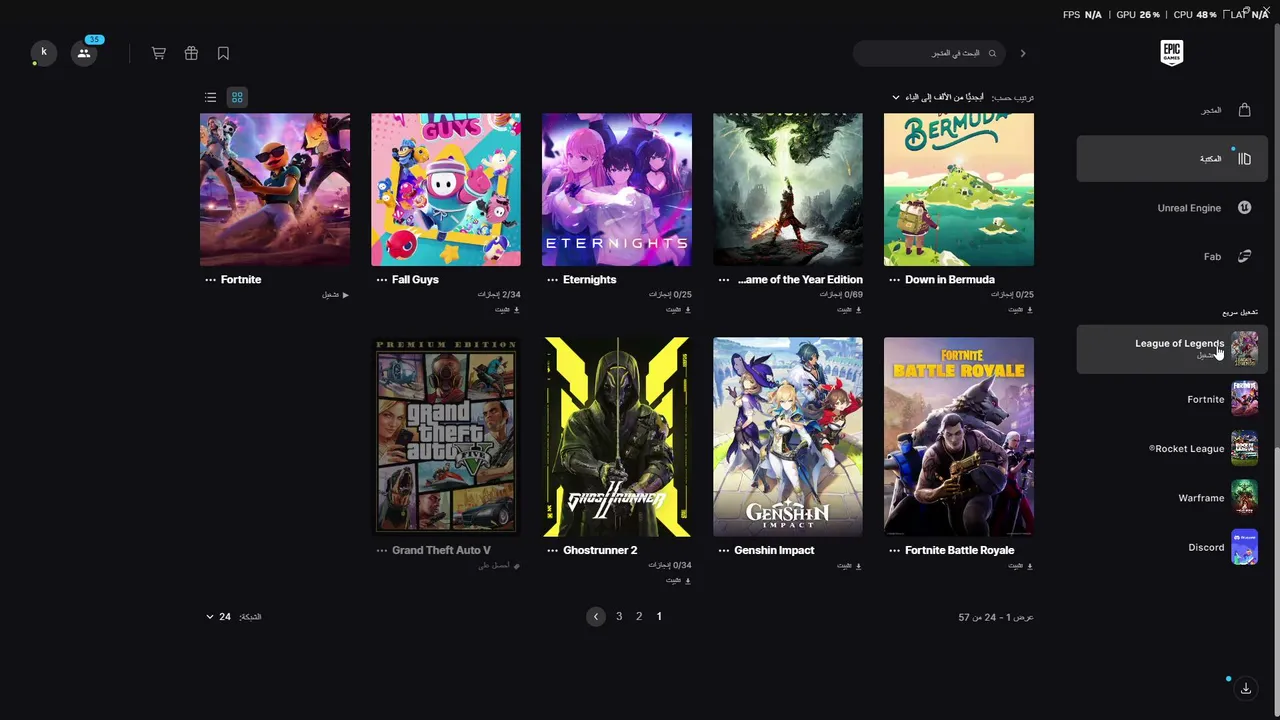Open the Eternights cover art
The width and height of the screenshot is (1280, 720).
(617, 190)
